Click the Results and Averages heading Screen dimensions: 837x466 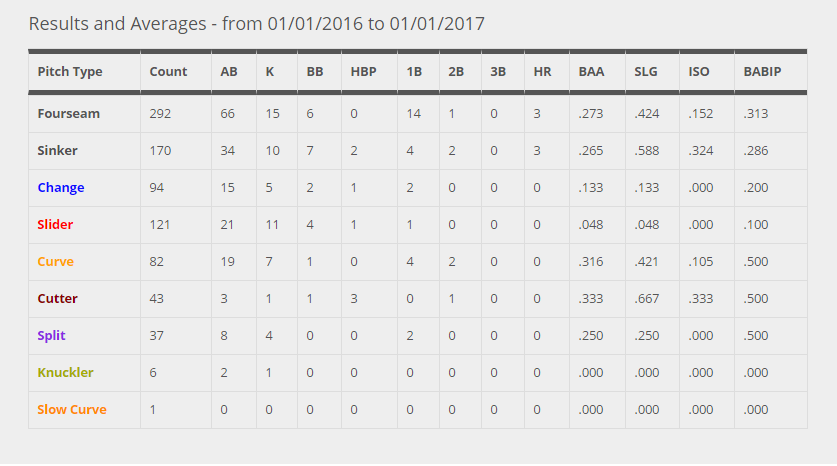click(x=256, y=23)
